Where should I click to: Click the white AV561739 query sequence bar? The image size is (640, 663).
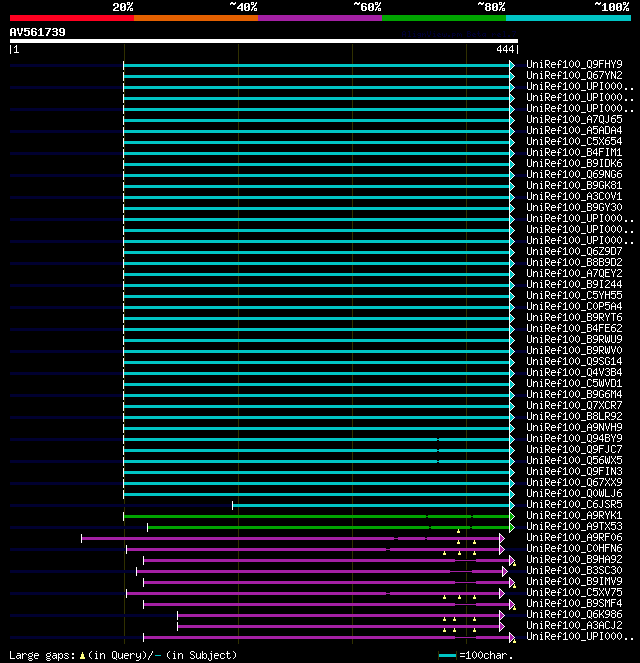pyautogui.click(x=264, y=41)
